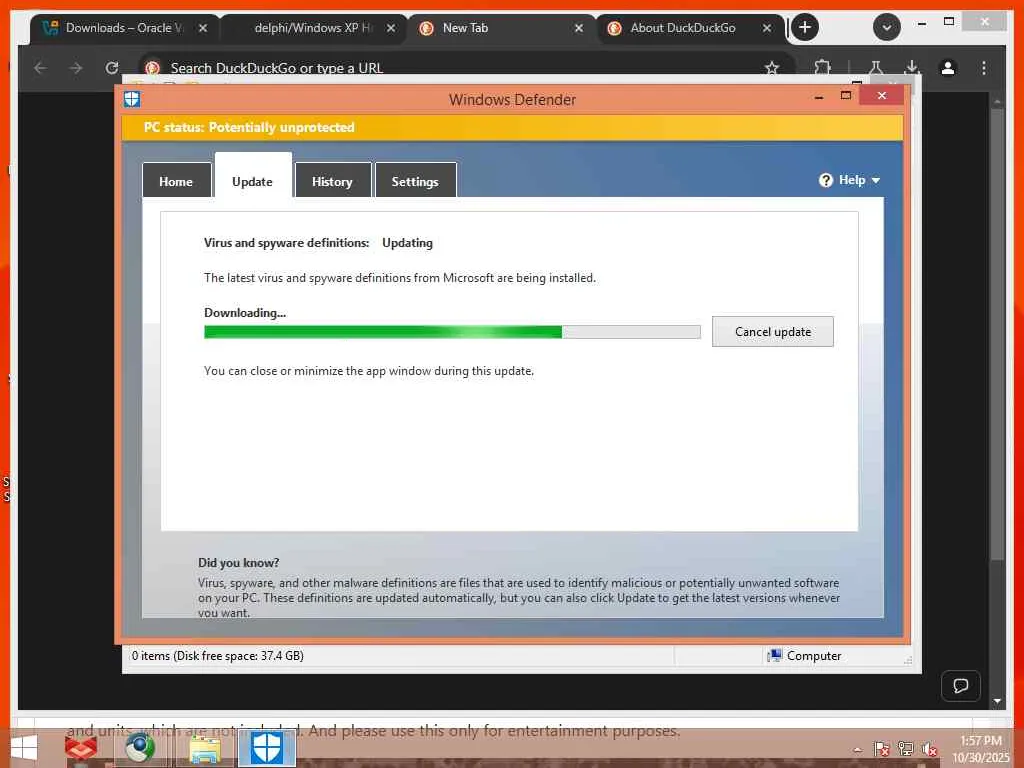Click the muted volume tray icon
The image size is (1024, 768).
pos(929,750)
